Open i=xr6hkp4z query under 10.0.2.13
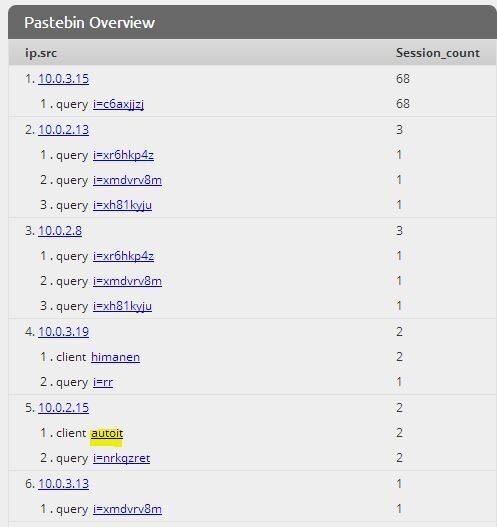Image resolution: width=497 pixels, height=527 pixels. (x=123, y=155)
